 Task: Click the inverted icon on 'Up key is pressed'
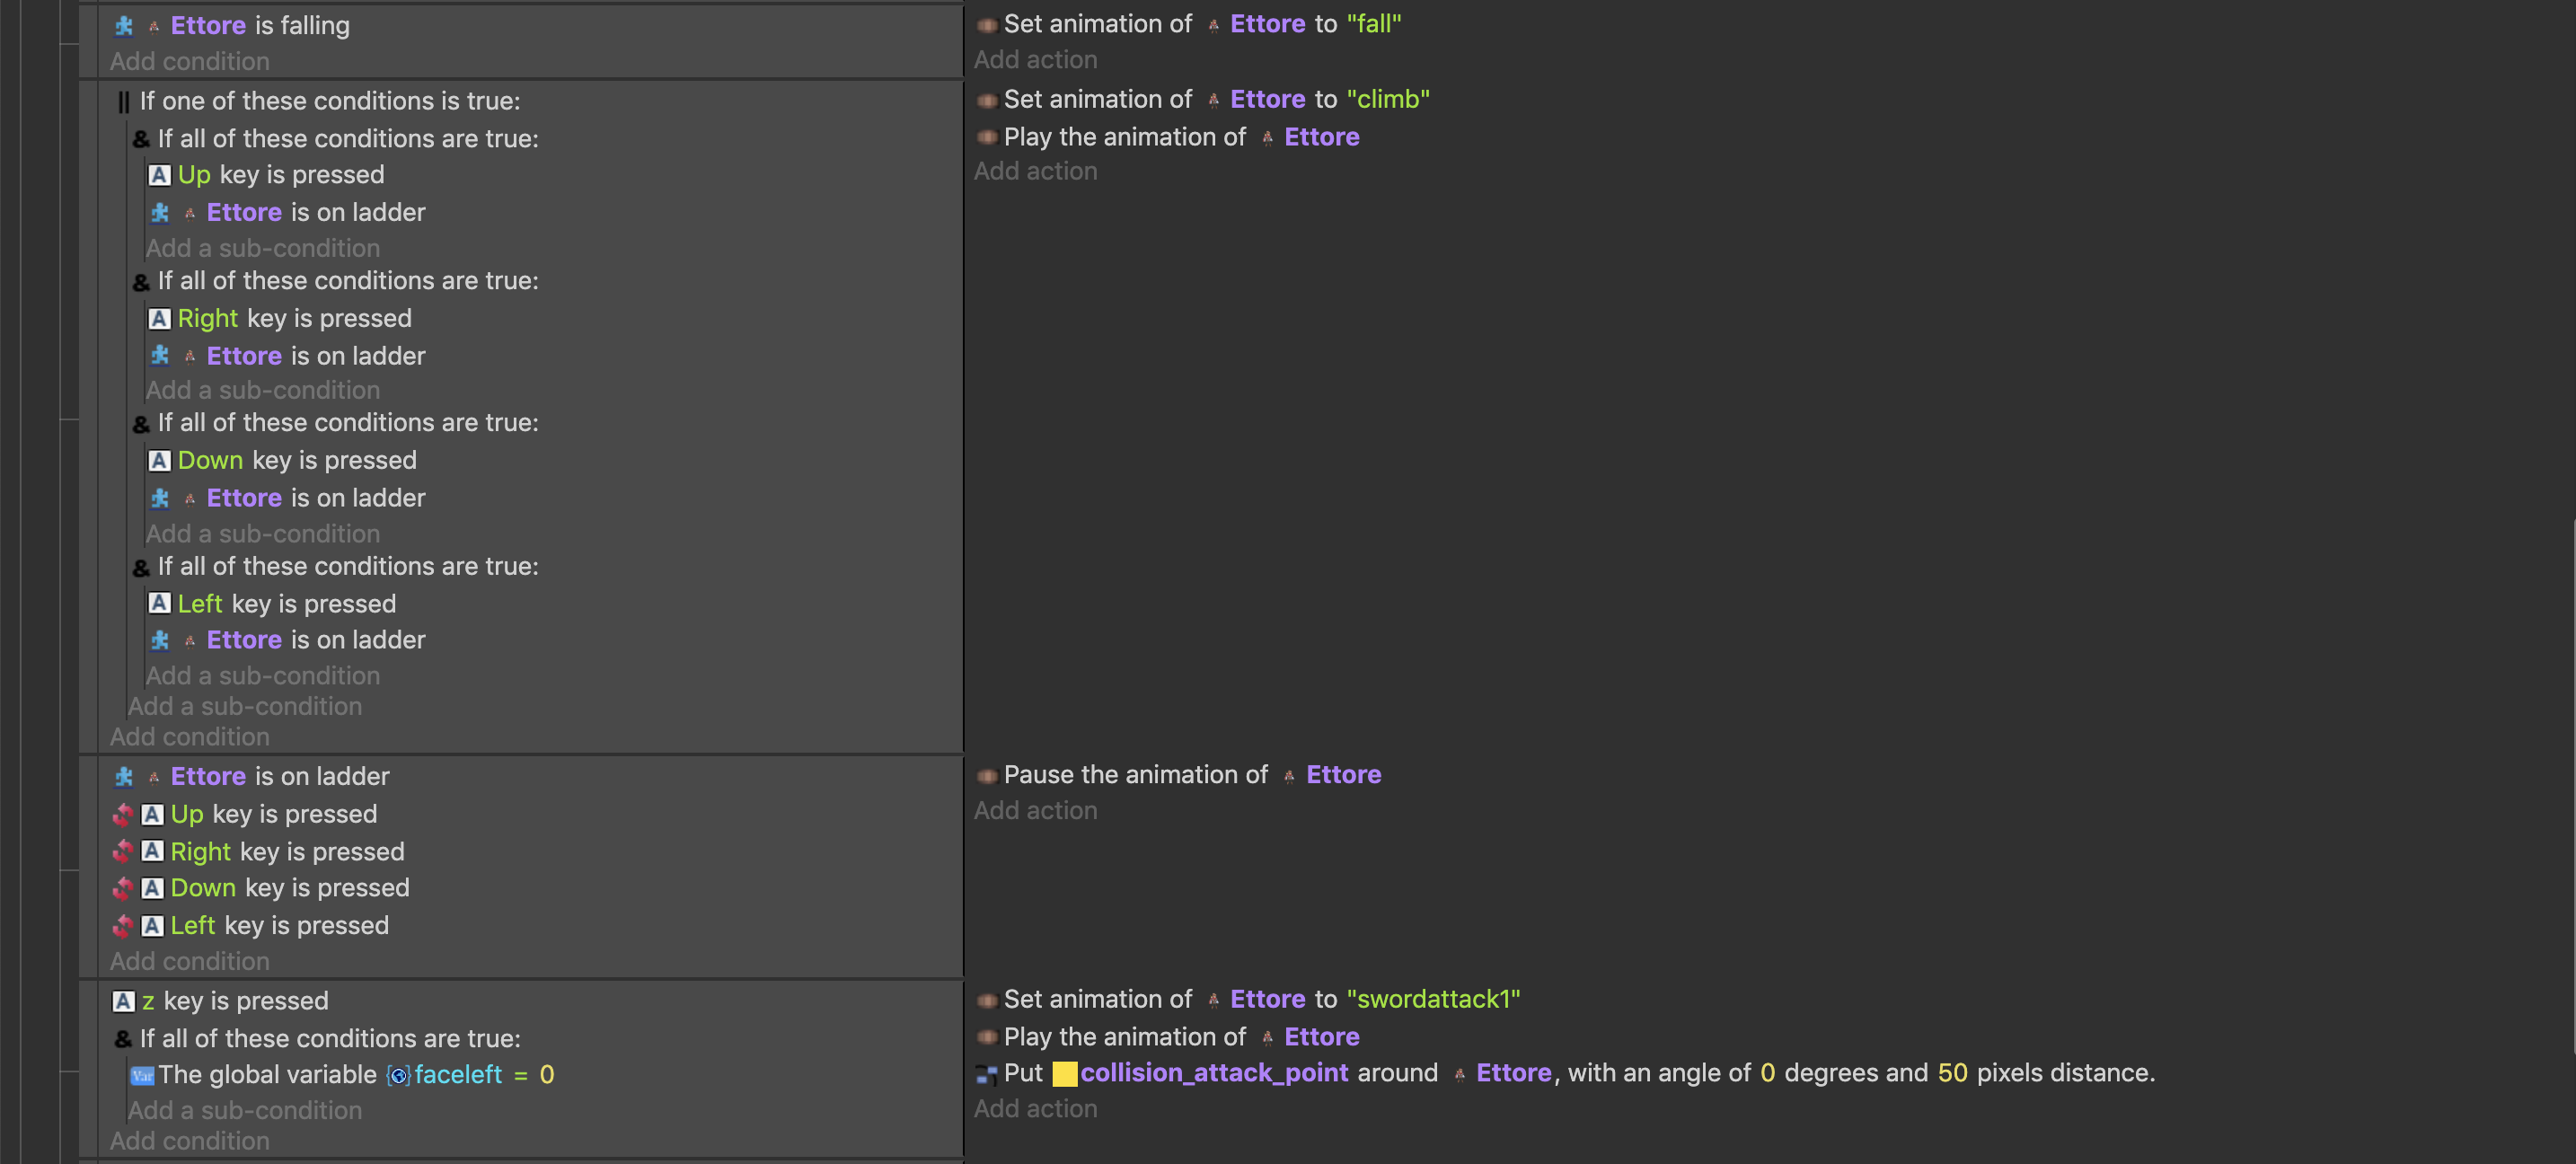pyautogui.click(x=123, y=815)
